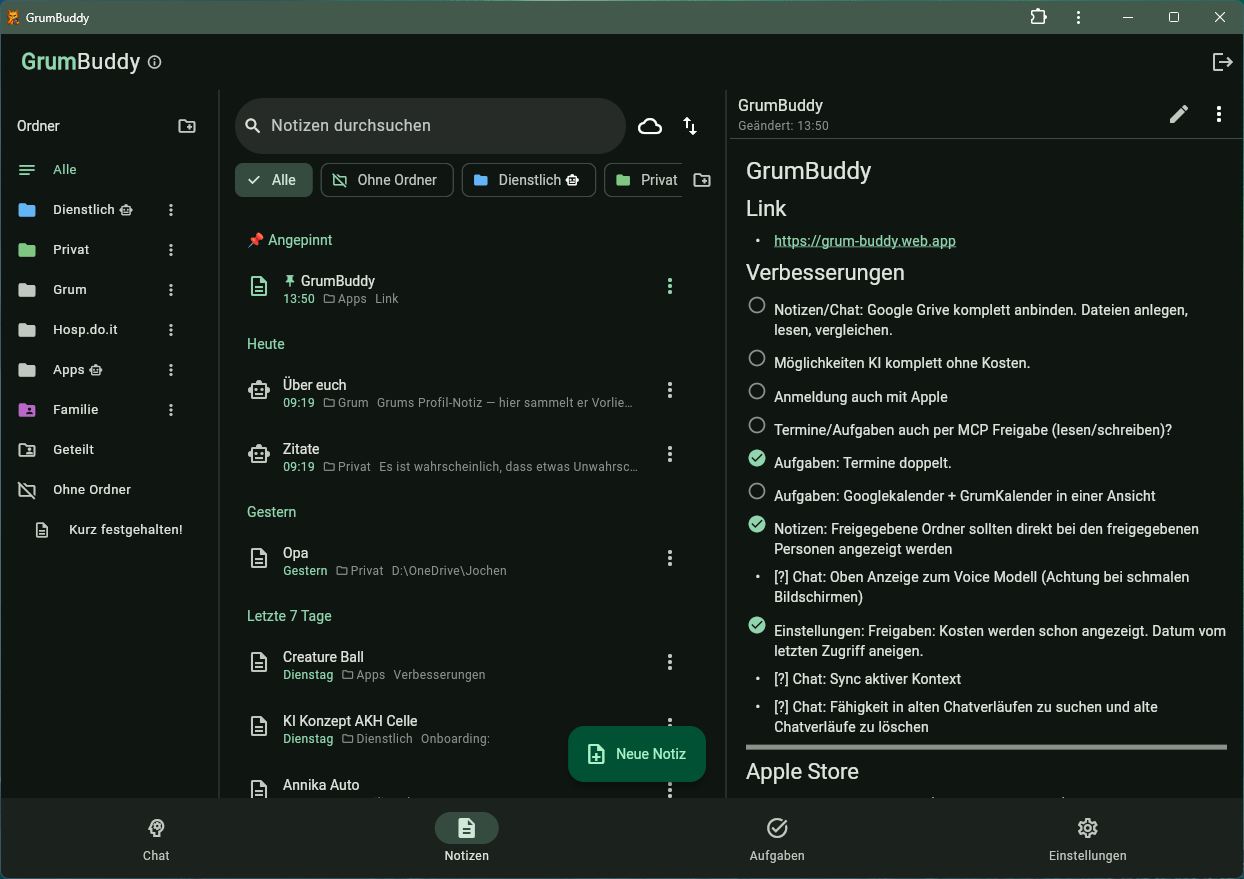The width and height of the screenshot is (1244, 879).
Task: Check the Google Grive komplett anbinden task
Action: pos(757,306)
